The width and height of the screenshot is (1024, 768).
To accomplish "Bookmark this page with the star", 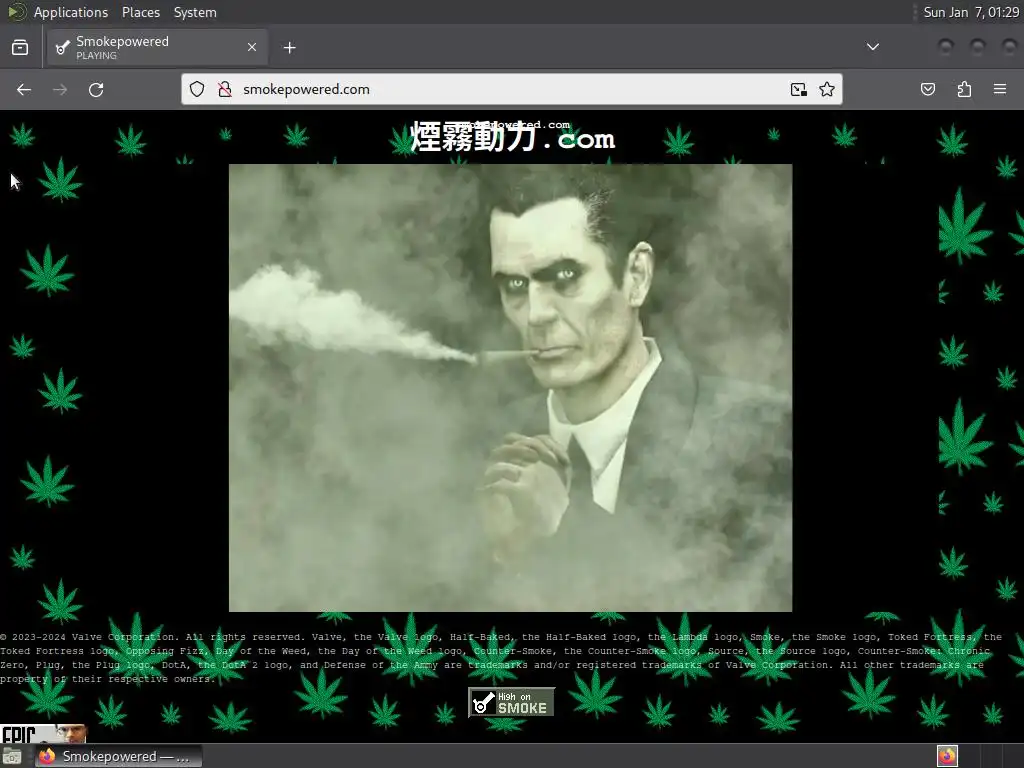I will (x=827, y=89).
